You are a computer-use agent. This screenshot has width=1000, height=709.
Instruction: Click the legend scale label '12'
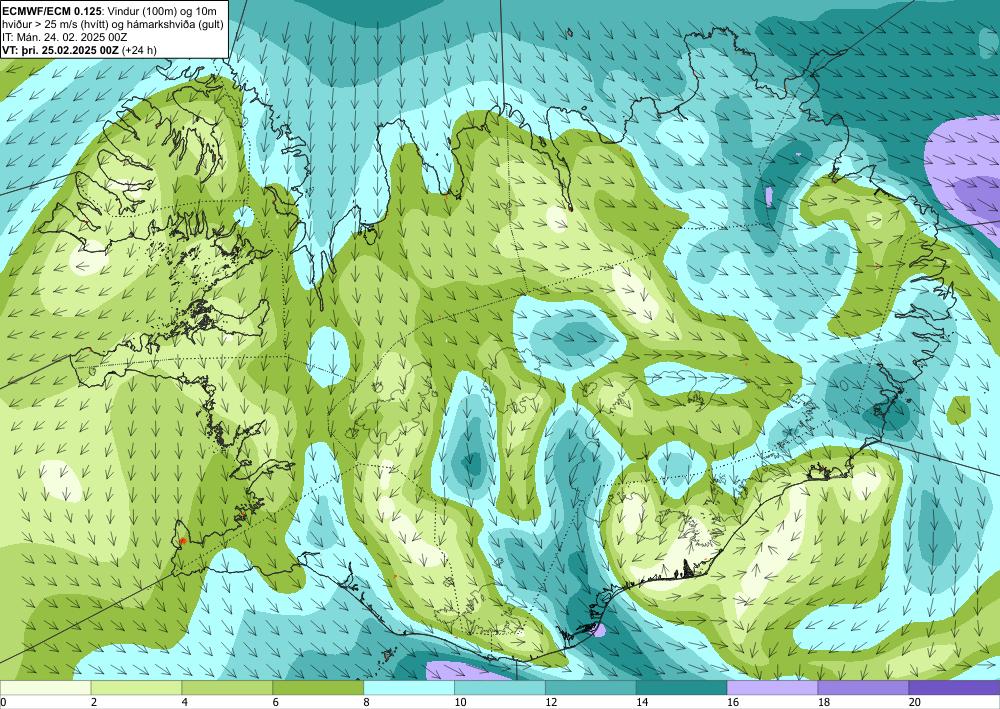coord(551,702)
